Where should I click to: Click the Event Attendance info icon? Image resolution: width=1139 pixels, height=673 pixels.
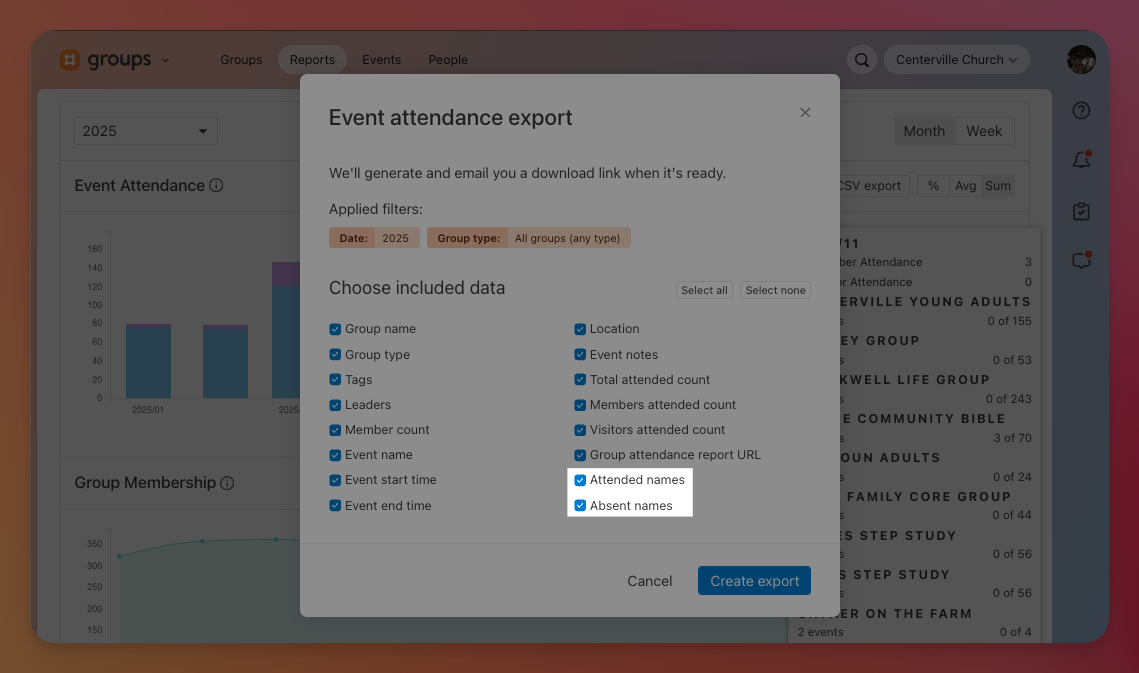(x=216, y=186)
